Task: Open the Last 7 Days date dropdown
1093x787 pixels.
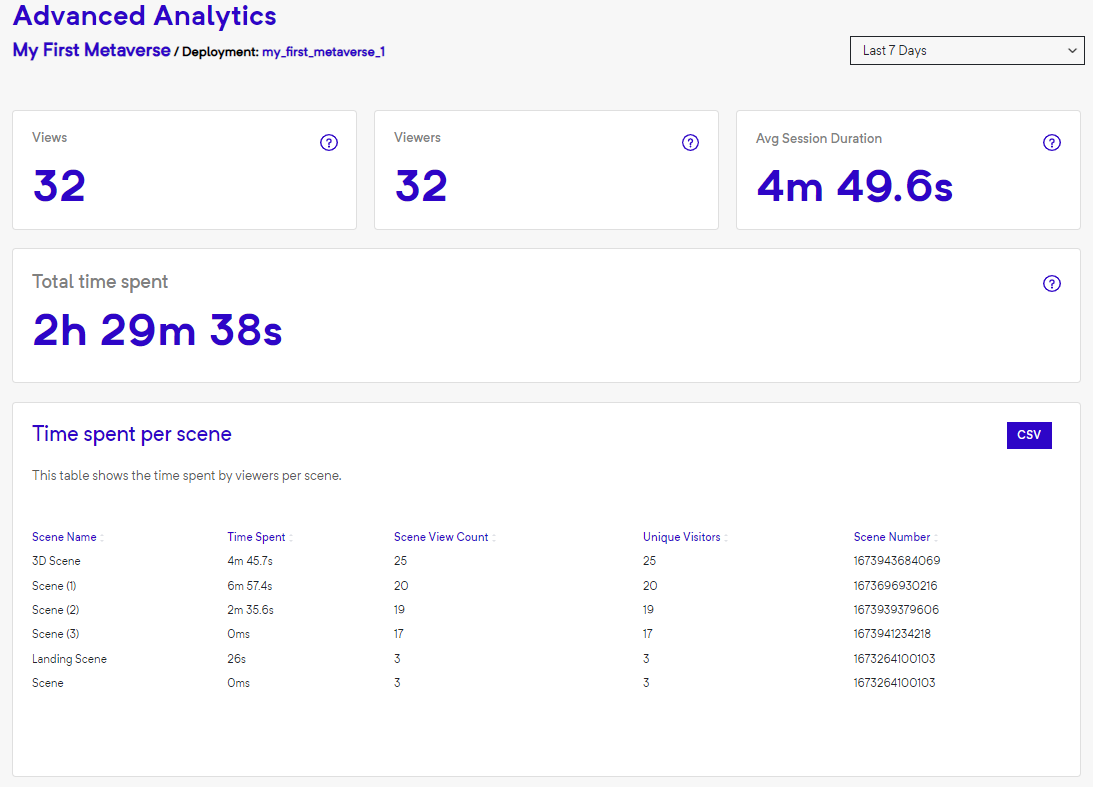Action: tap(966, 50)
